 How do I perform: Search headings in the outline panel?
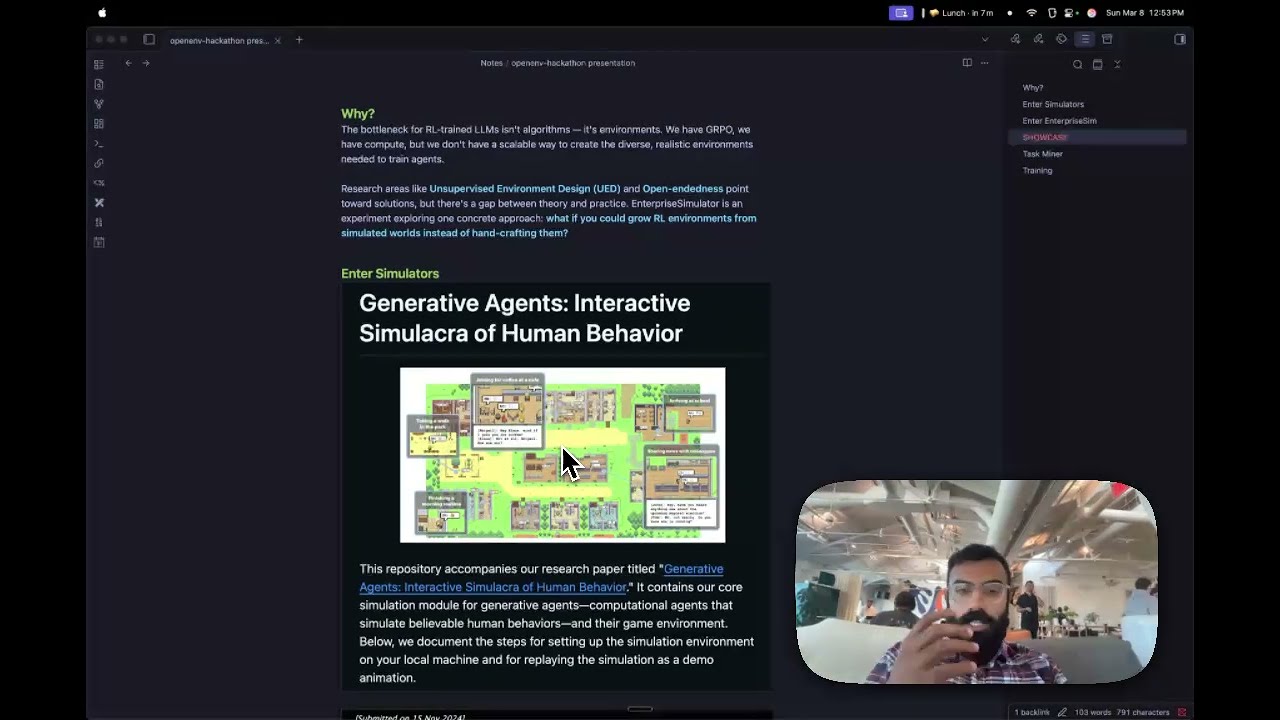pos(1077,64)
